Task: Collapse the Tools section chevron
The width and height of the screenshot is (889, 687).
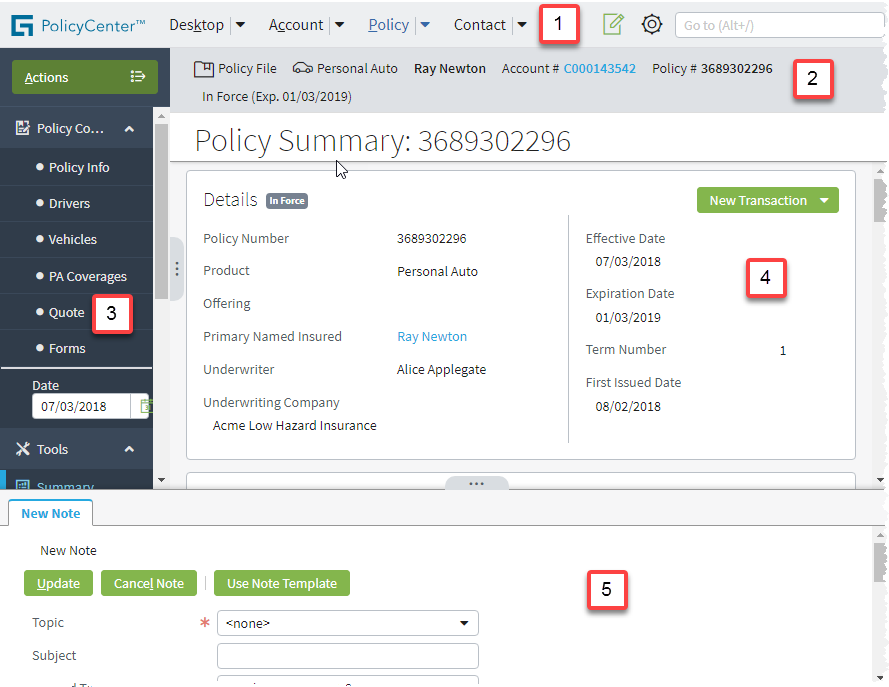Action: (x=129, y=449)
